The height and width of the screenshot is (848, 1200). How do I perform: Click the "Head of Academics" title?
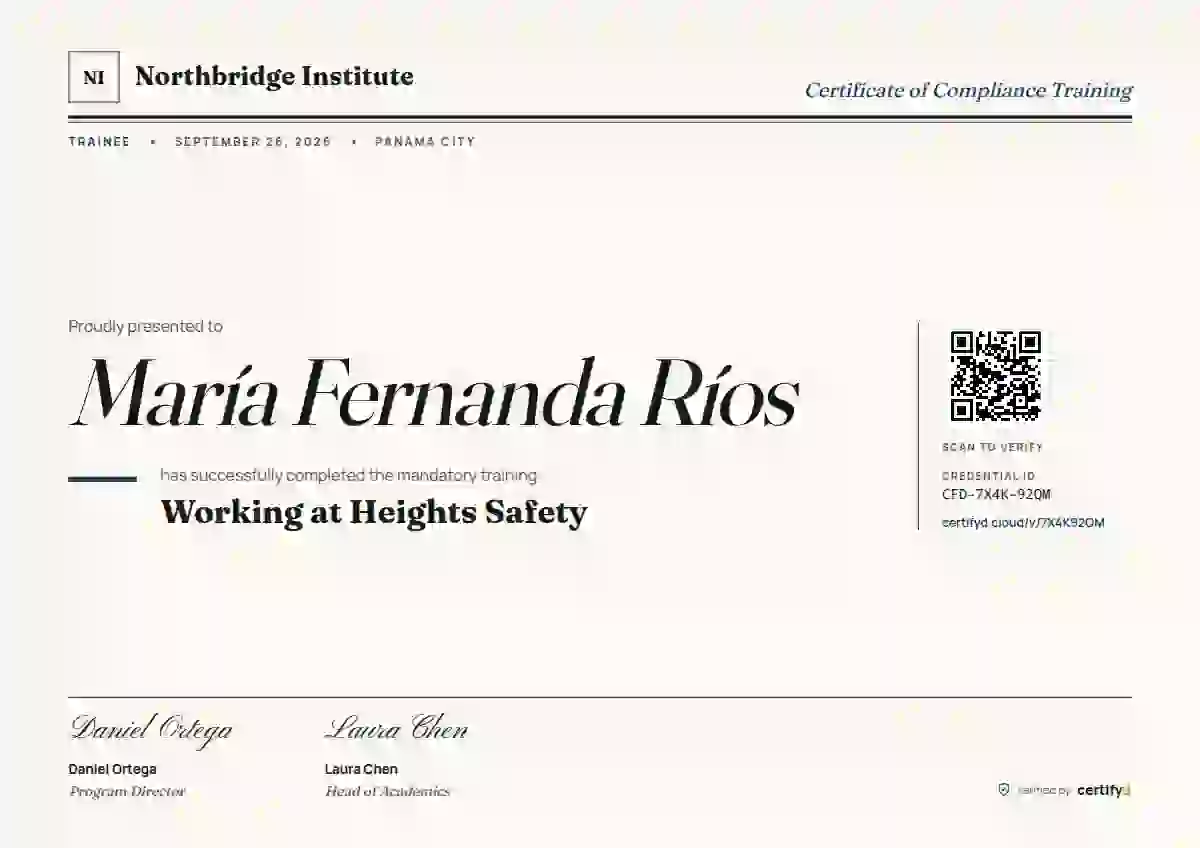(387, 791)
